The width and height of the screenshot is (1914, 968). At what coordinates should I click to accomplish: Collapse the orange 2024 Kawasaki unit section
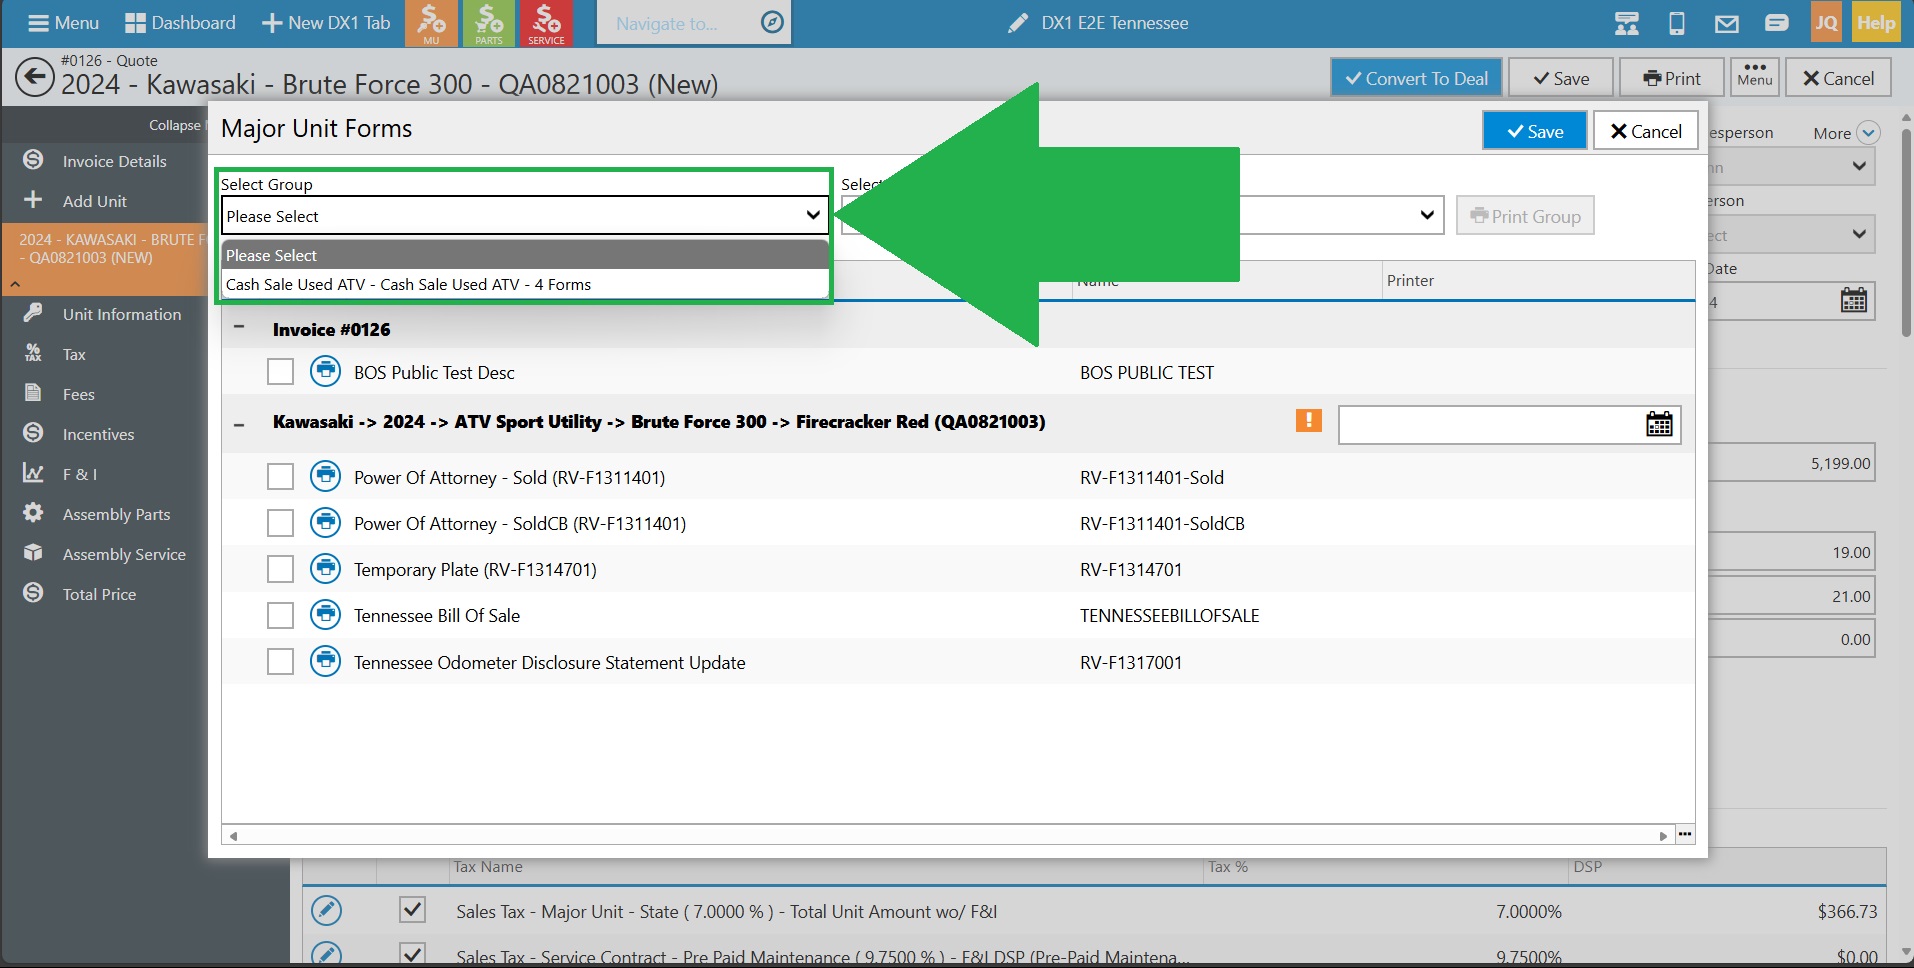point(15,284)
